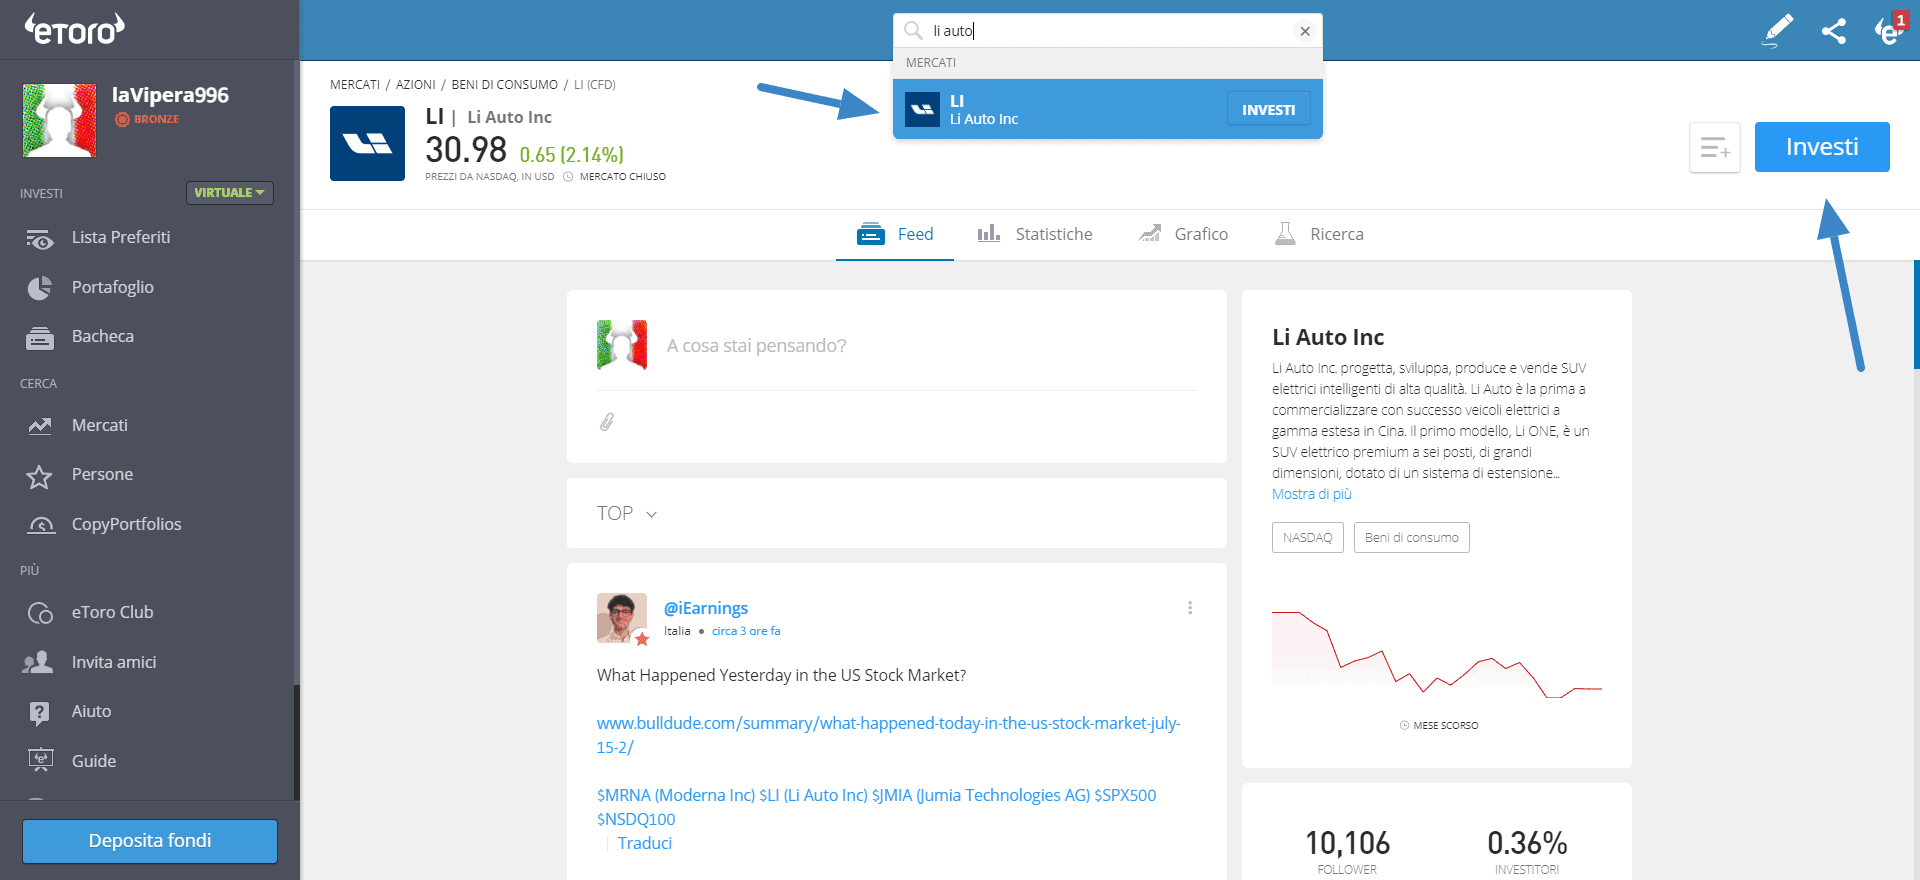Screen dimensions: 1920x880
Task: Click the MERCATI breadcrumb
Action: [355, 85]
